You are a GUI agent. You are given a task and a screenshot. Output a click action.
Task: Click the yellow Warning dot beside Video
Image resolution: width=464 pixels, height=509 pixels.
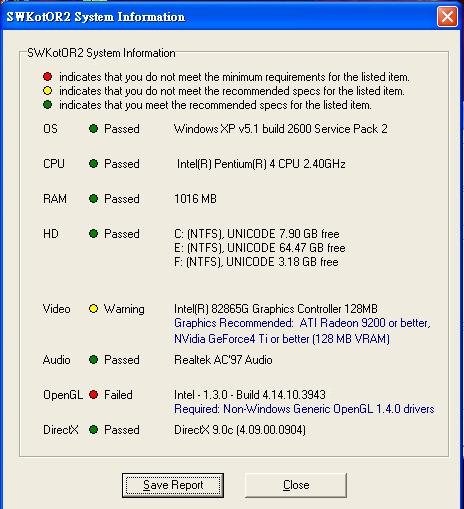click(94, 309)
